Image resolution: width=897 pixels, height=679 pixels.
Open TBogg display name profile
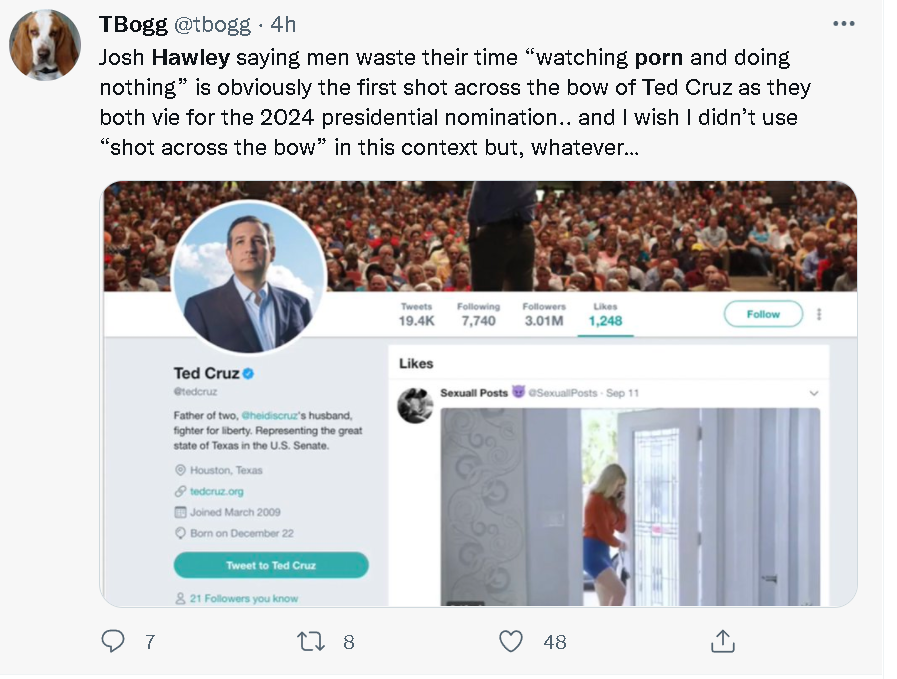click(133, 24)
